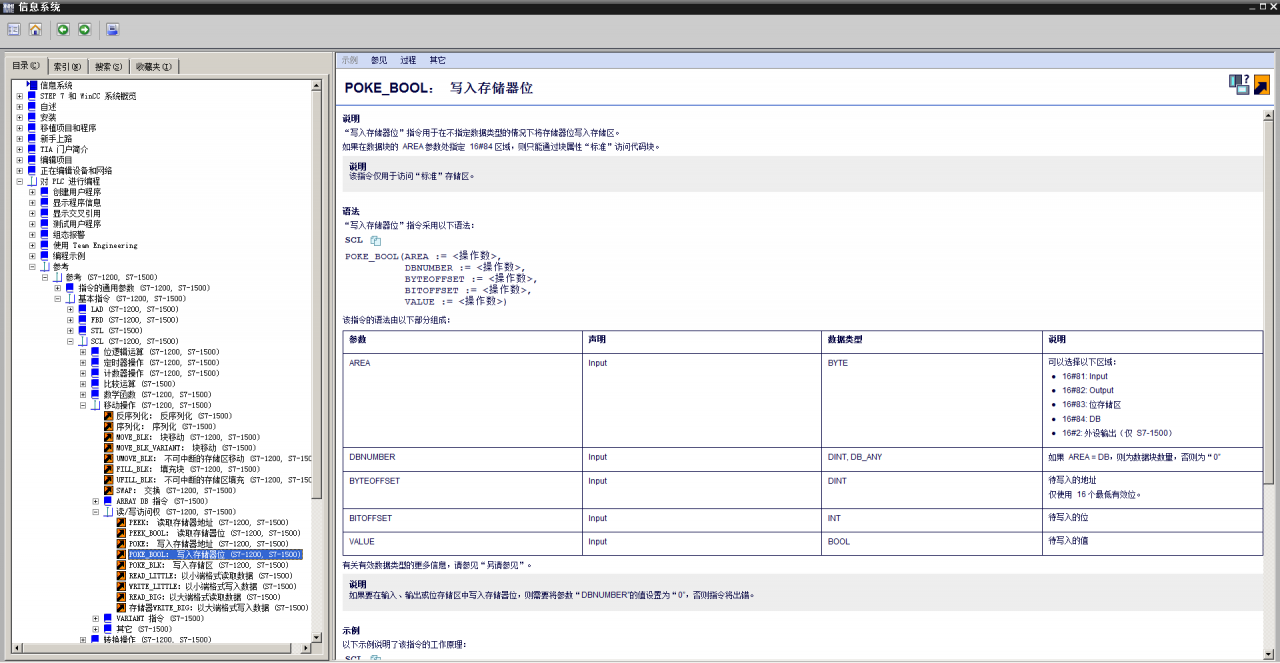Click 参见 in the topic navigation bar
The image size is (1280, 663).
(x=379, y=60)
